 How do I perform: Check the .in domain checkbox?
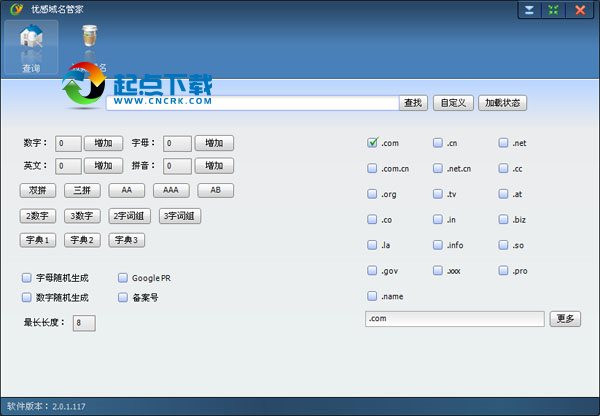[x=438, y=219]
